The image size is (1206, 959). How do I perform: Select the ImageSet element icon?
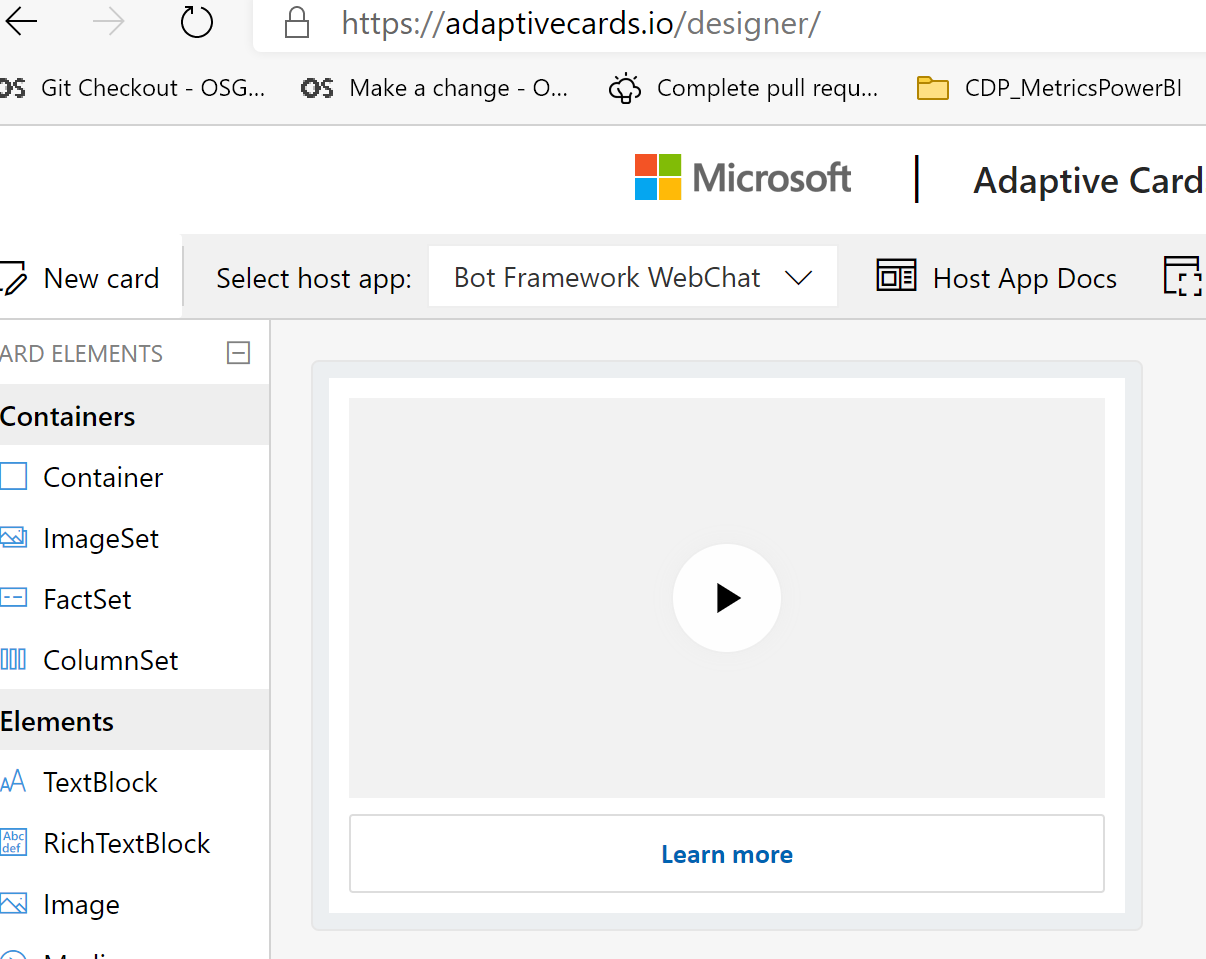pos(16,537)
